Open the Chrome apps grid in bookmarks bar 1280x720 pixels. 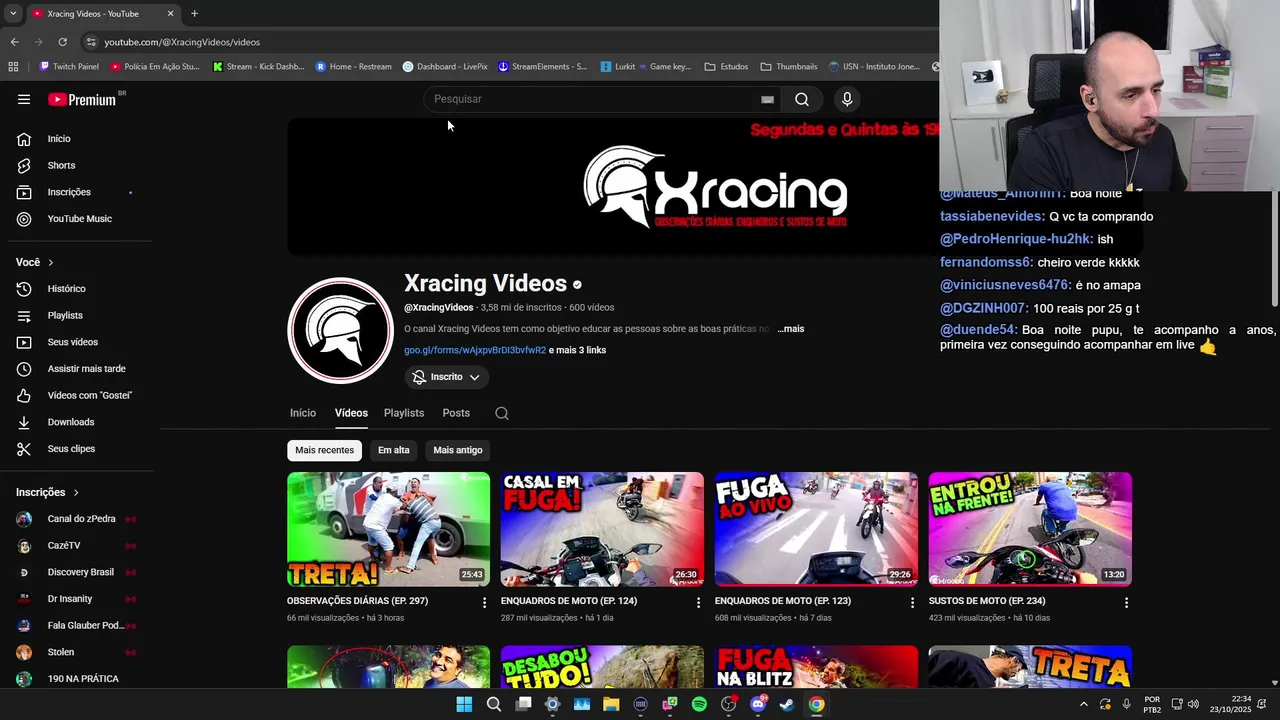(13, 67)
